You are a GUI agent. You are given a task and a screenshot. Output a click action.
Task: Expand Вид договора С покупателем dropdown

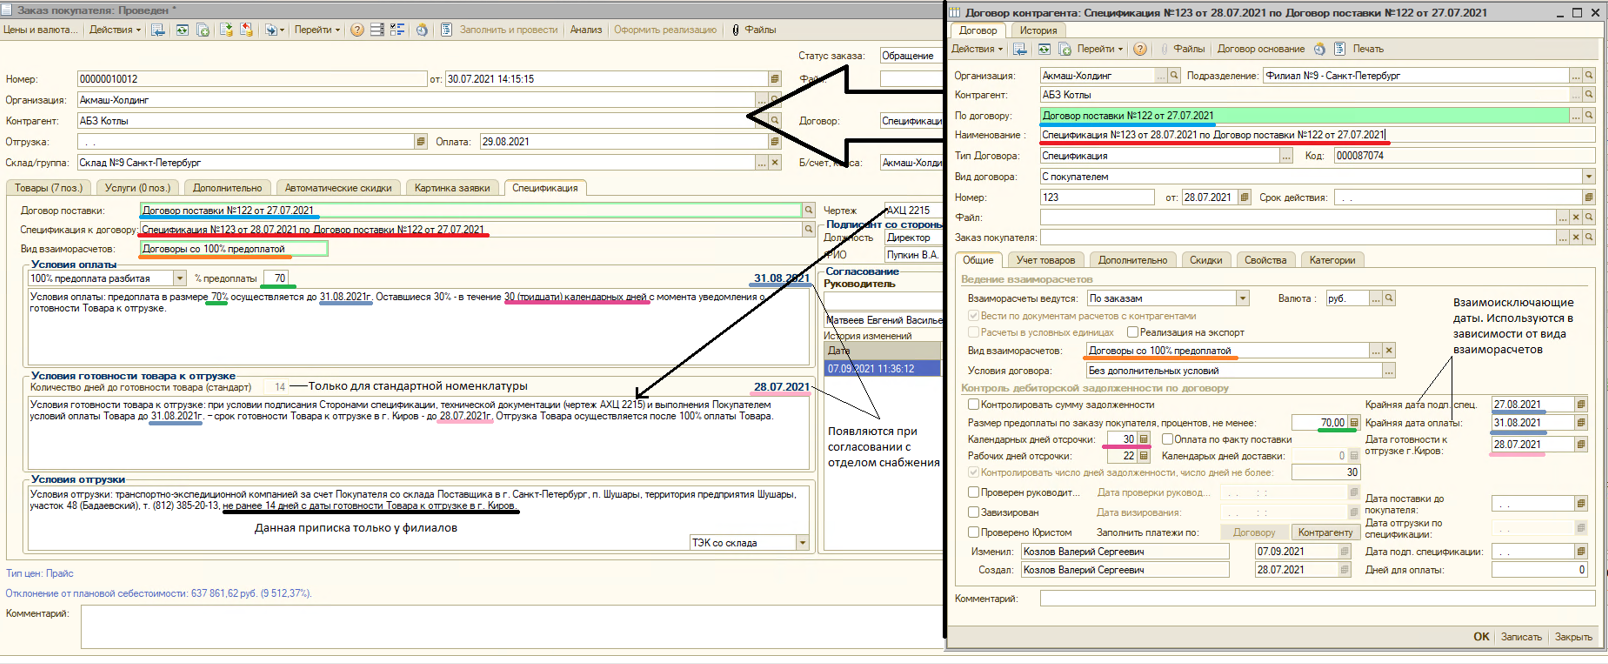click(x=1588, y=177)
